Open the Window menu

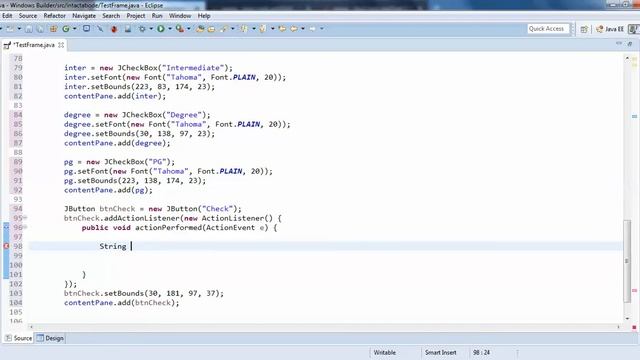point(180,16)
